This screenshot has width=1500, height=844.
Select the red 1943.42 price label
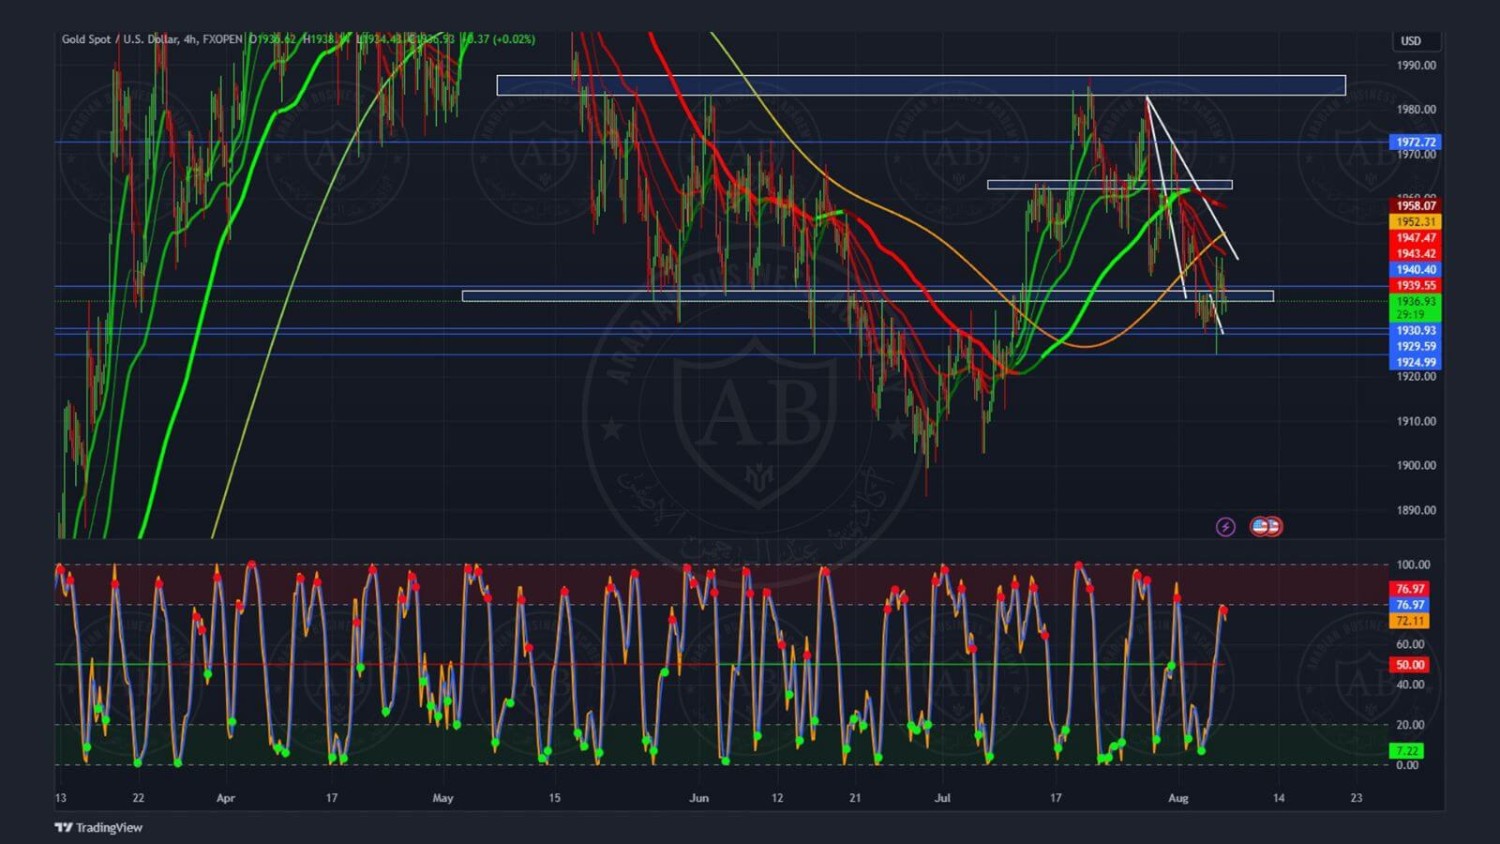(x=1415, y=254)
